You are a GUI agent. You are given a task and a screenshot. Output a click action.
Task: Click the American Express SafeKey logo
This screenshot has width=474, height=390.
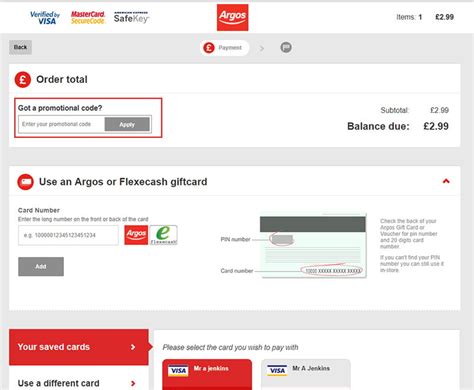coord(131,17)
